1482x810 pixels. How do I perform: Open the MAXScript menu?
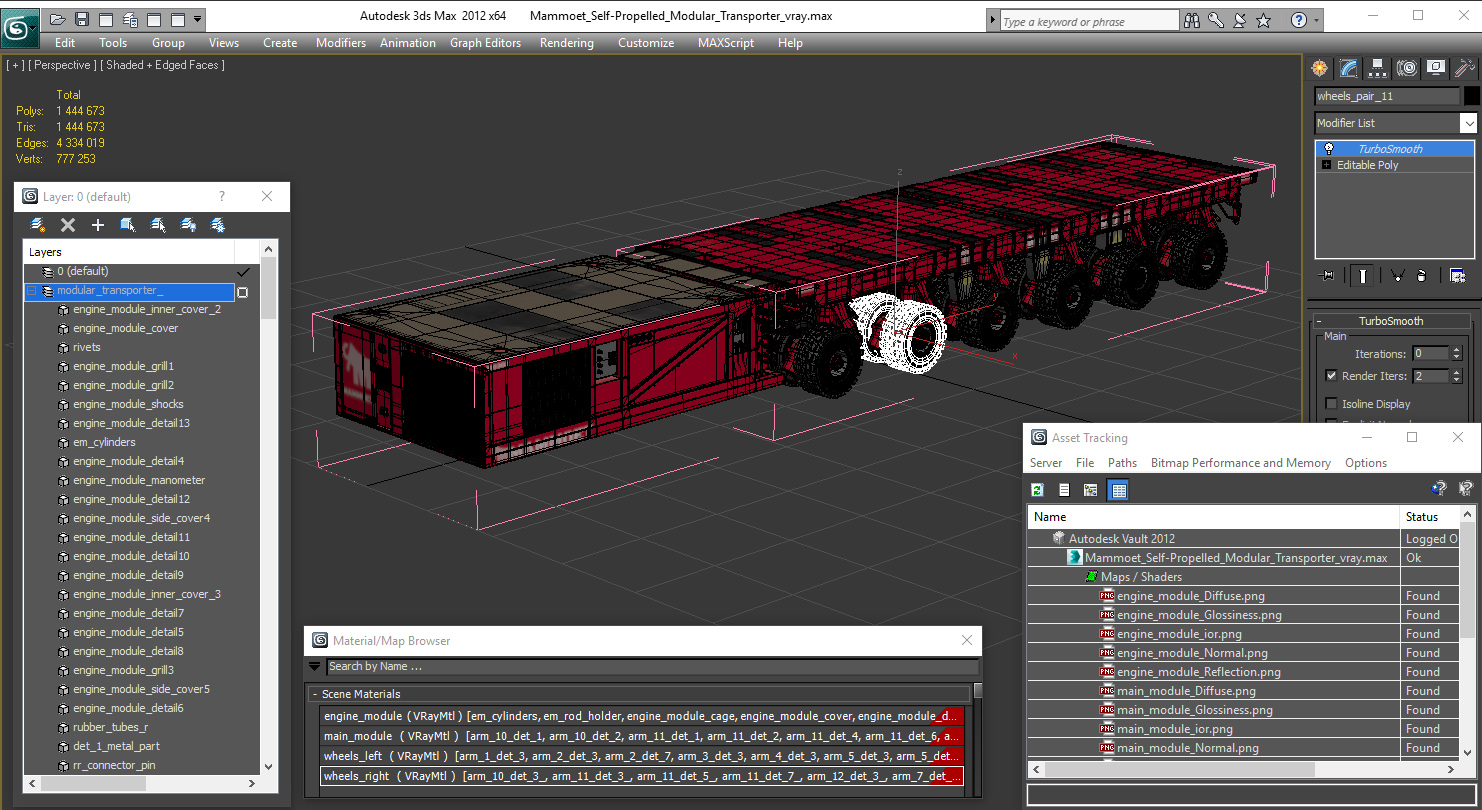[726, 43]
